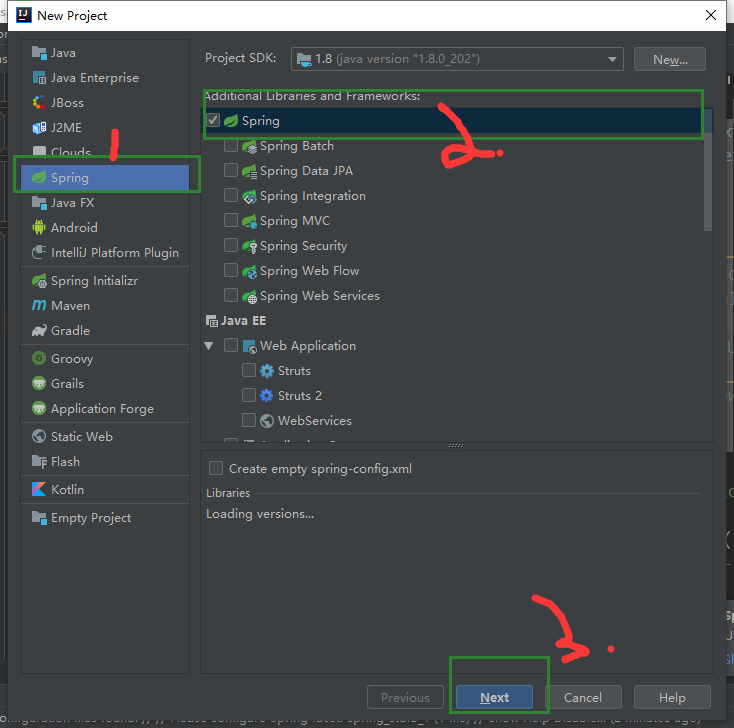The width and height of the screenshot is (734, 728).
Task: Click the Java folder icon in sidebar
Action: tap(39, 53)
